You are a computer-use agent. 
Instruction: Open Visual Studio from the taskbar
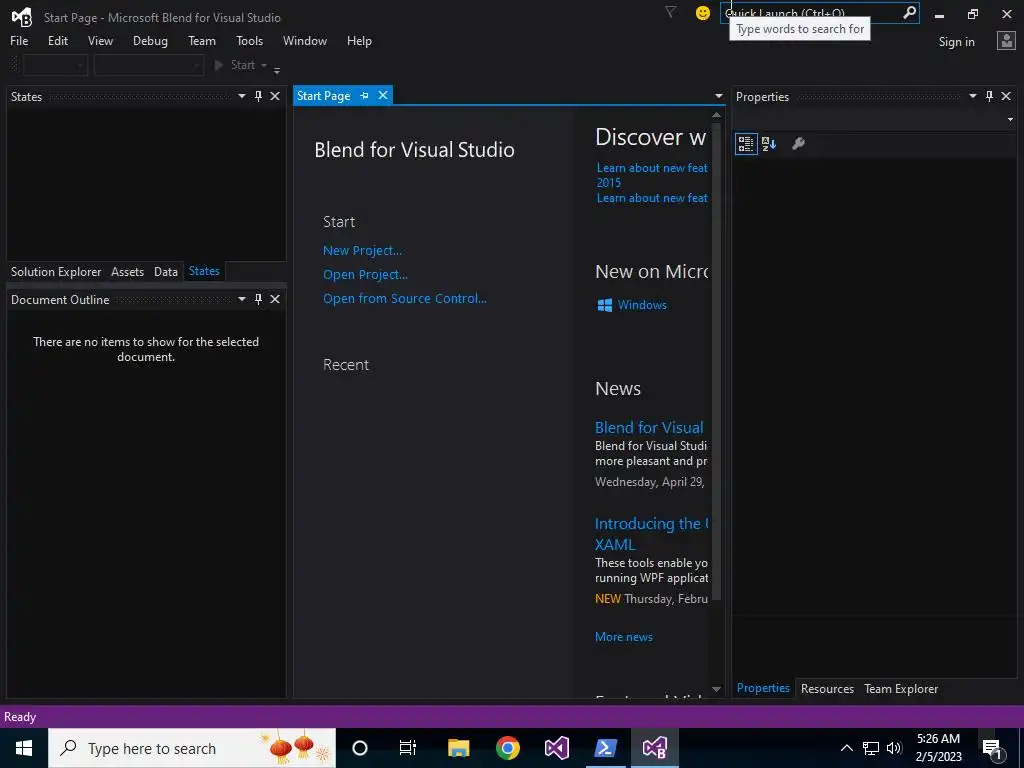[557, 748]
